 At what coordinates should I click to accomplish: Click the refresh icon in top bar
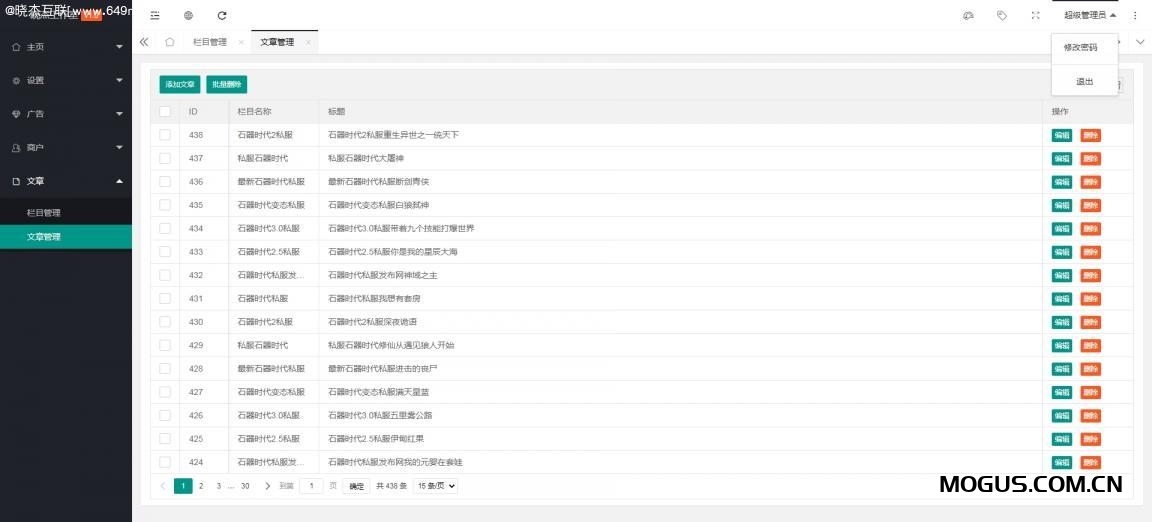tap(222, 15)
